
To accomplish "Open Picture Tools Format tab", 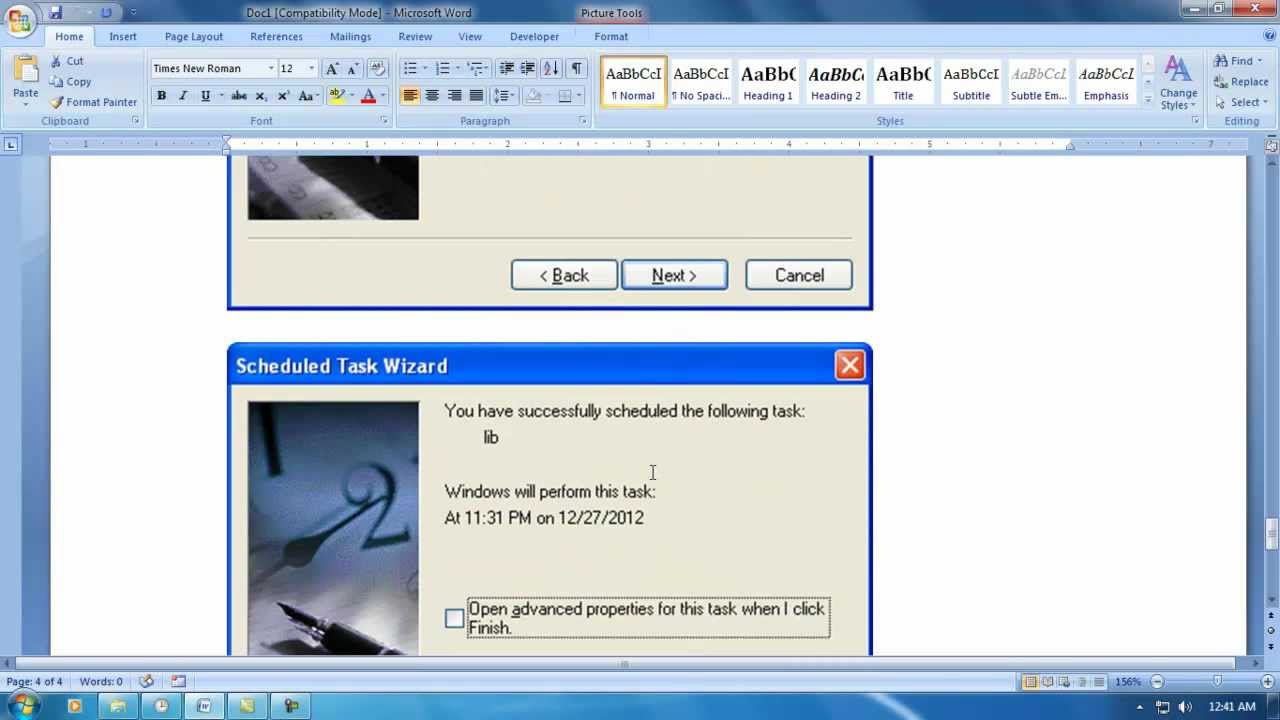I will [x=611, y=36].
